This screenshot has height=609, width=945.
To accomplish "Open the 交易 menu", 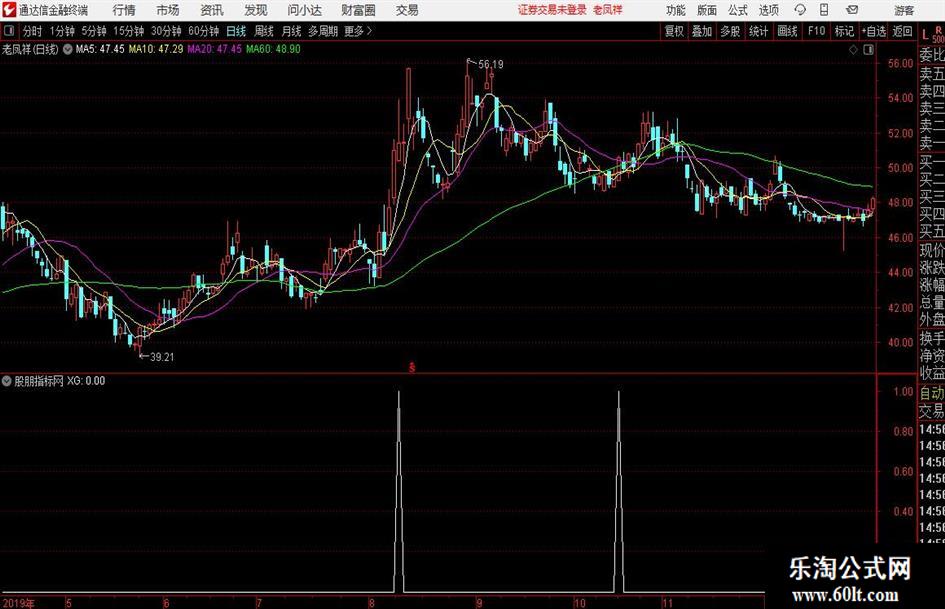I will tap(407, 10).
